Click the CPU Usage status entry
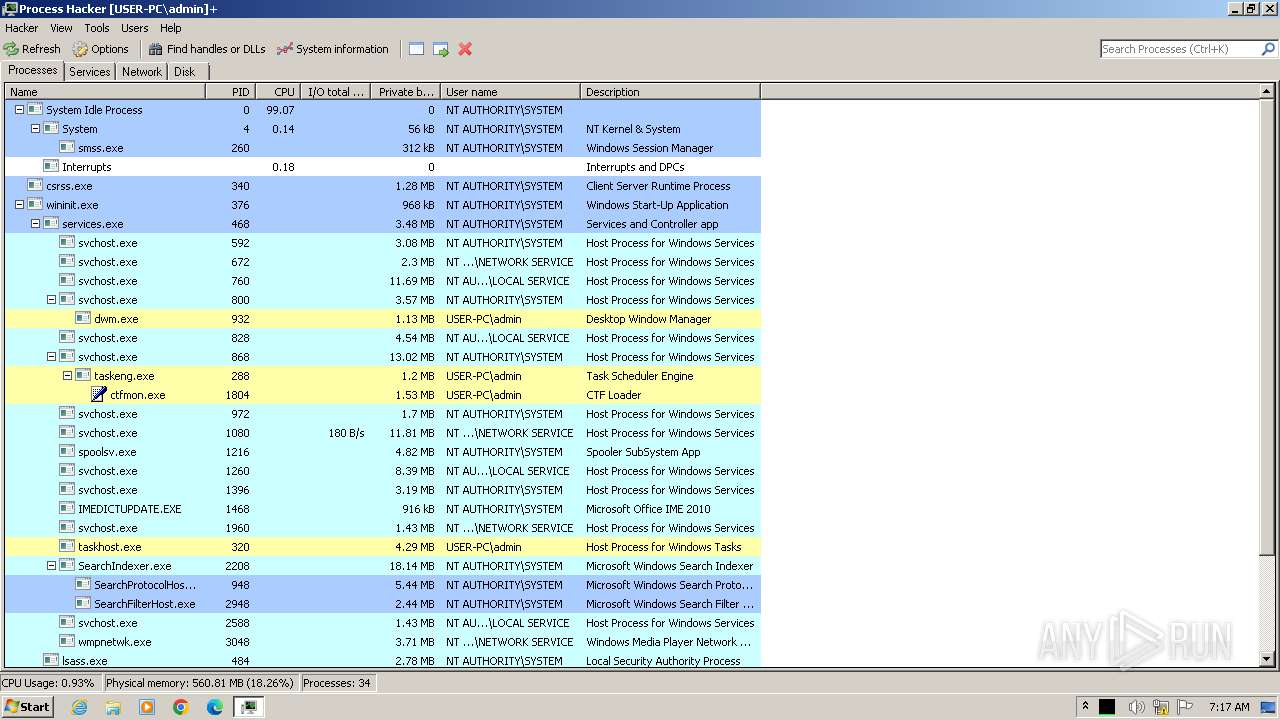The image size is (1280, 720). [x=48, y=683]
